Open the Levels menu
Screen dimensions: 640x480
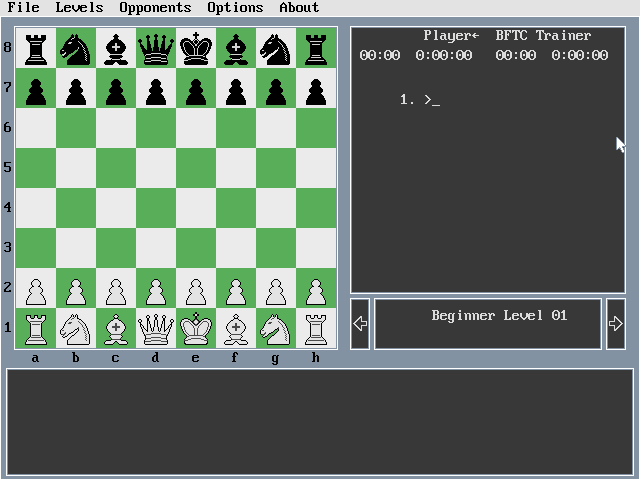[x=79, y=8]
